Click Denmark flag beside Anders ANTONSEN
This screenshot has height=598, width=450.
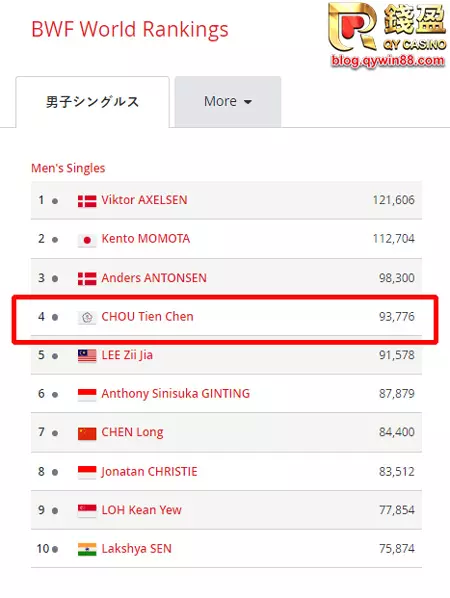coord(87,279)
